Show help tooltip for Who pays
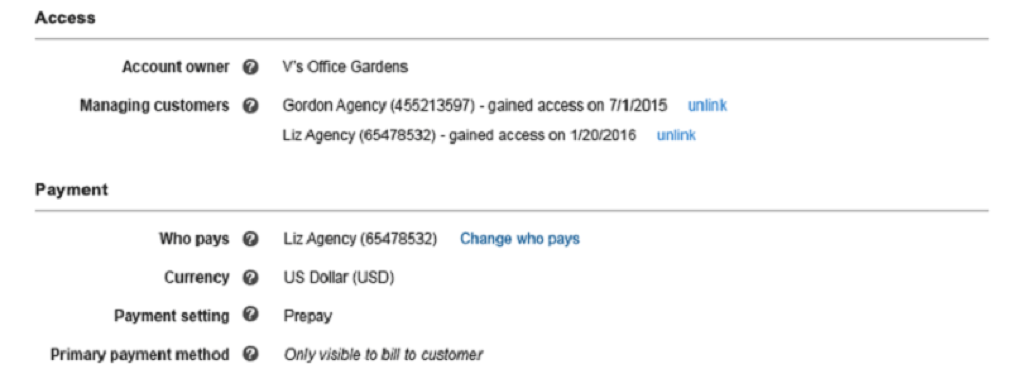The height and width of the screenshot is (381, 1011). pos(251,239)
